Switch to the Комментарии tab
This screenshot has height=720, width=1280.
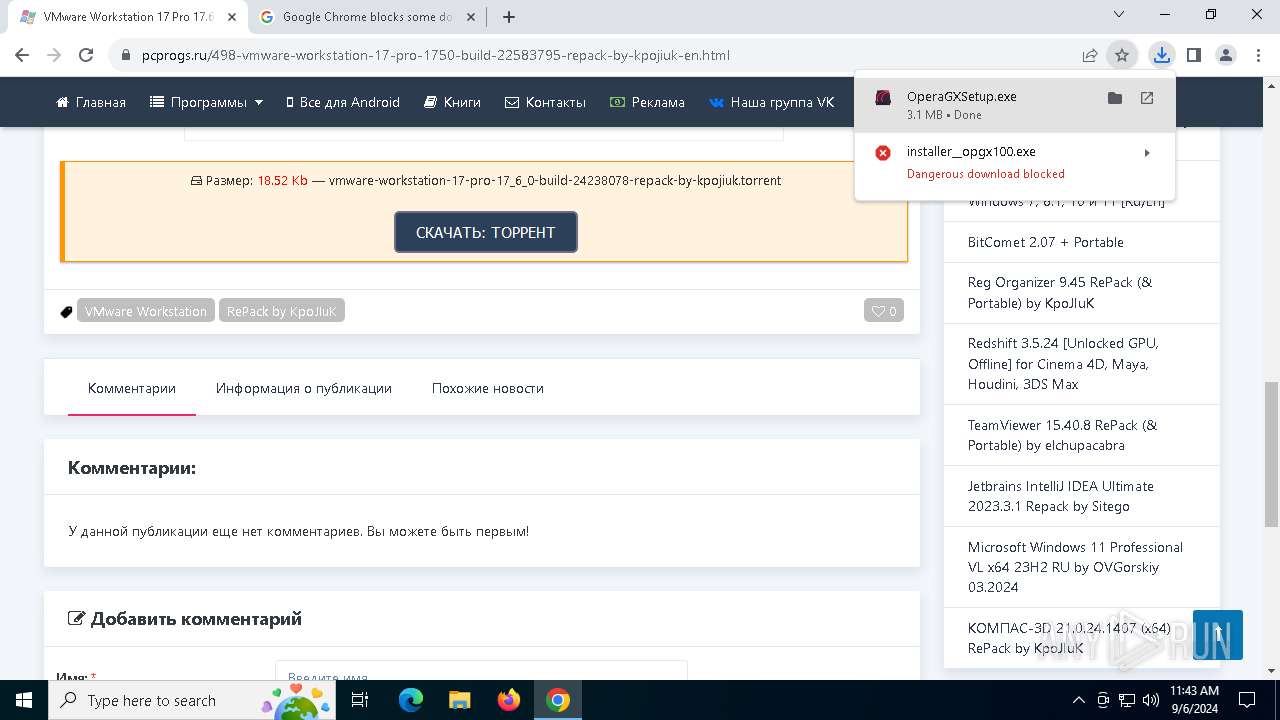pos(132,388)
